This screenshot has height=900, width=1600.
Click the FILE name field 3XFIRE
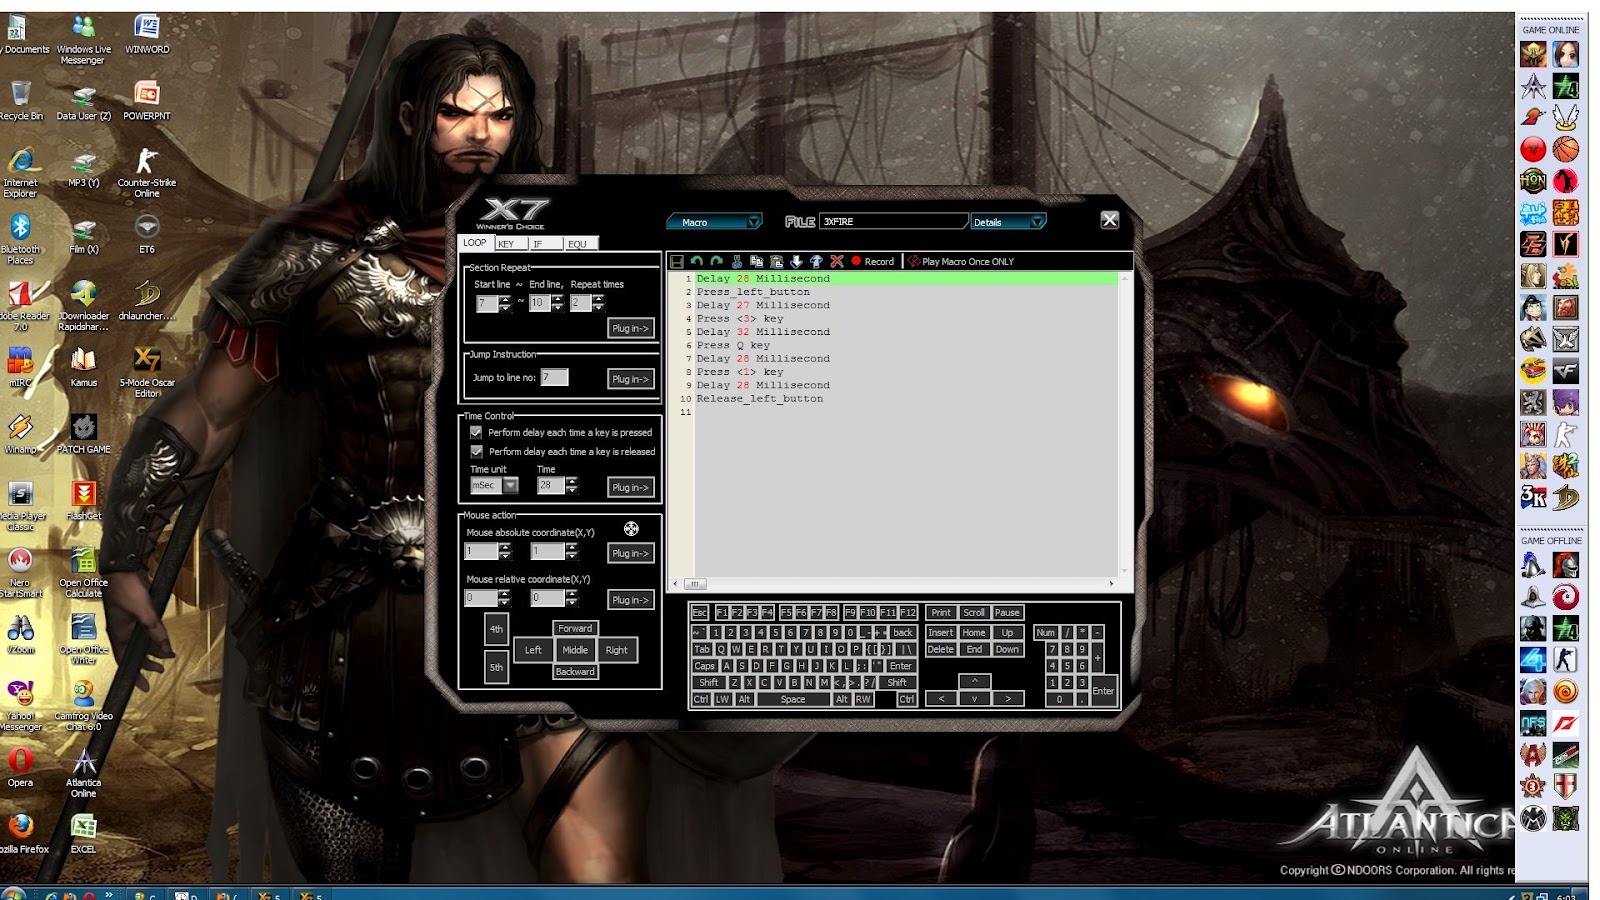[893, 221]
